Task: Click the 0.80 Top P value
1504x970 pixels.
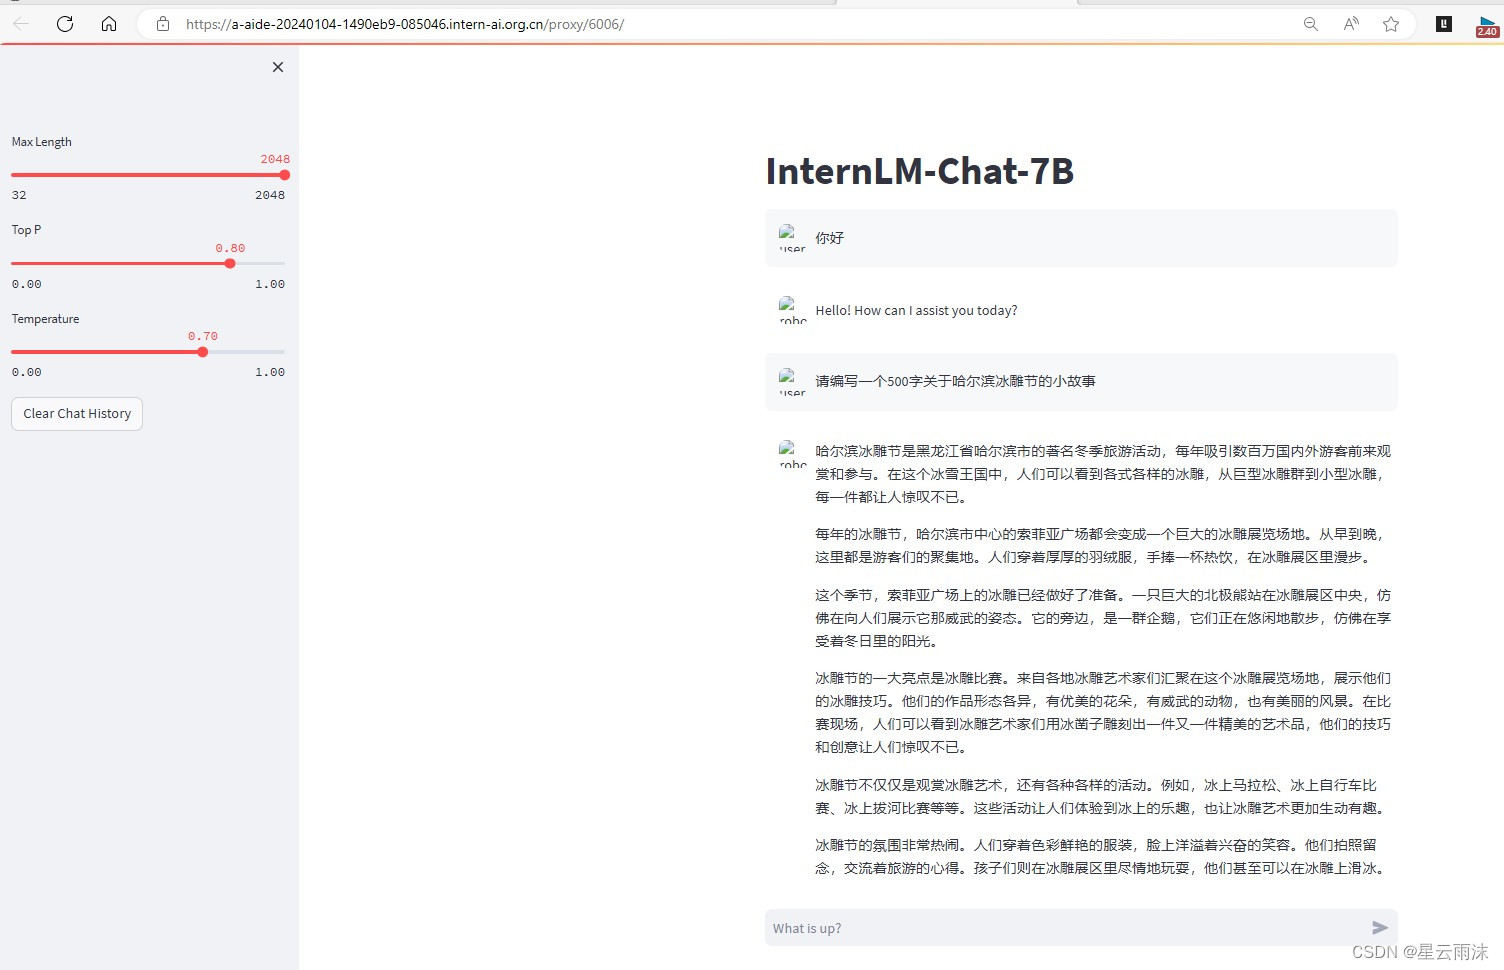Action: 230,248
